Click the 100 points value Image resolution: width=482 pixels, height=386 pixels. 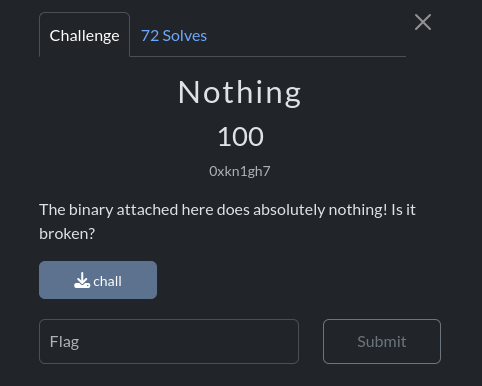pyautogui.click(x=241, y=136)
